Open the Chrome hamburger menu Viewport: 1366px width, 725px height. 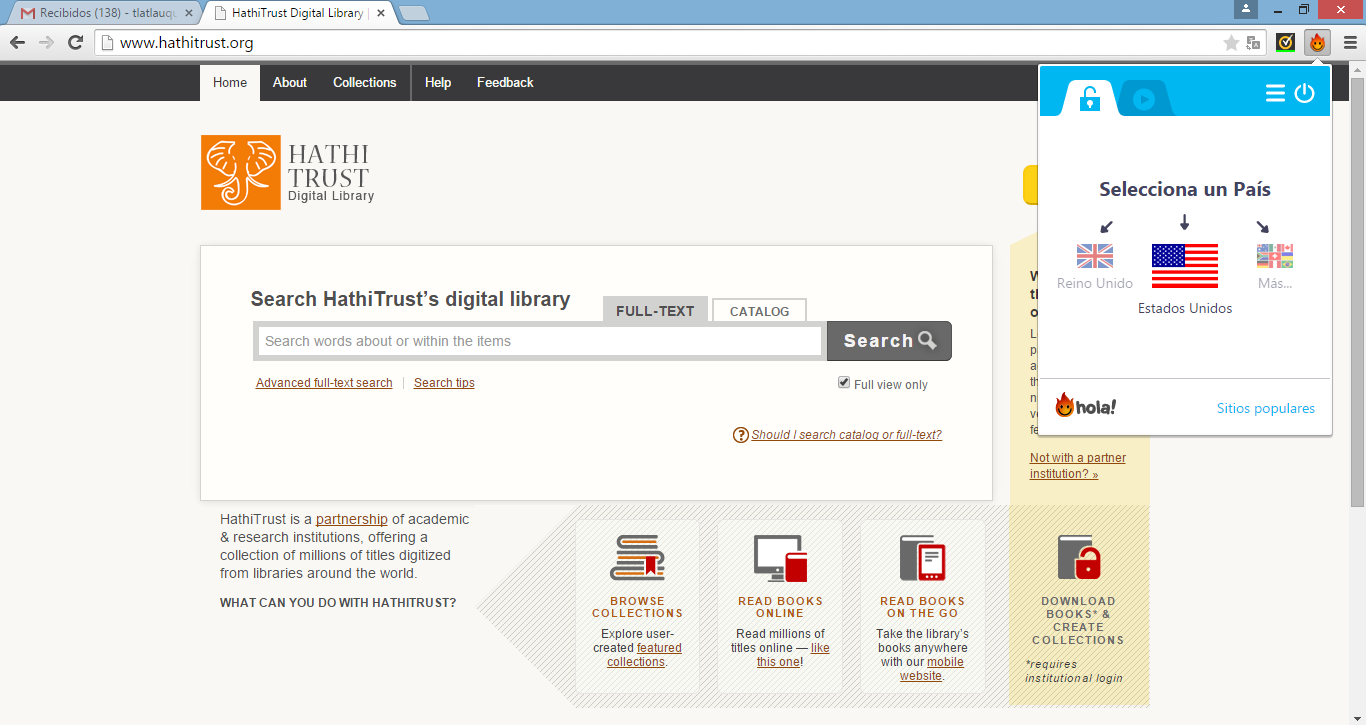point(1350,43)
